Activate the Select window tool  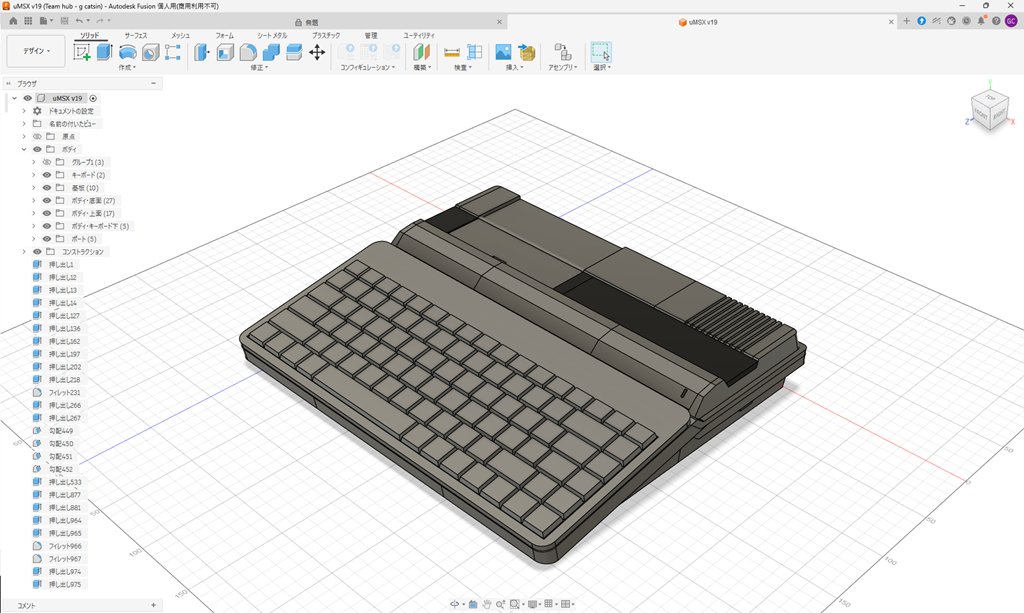tap(601, 52)
